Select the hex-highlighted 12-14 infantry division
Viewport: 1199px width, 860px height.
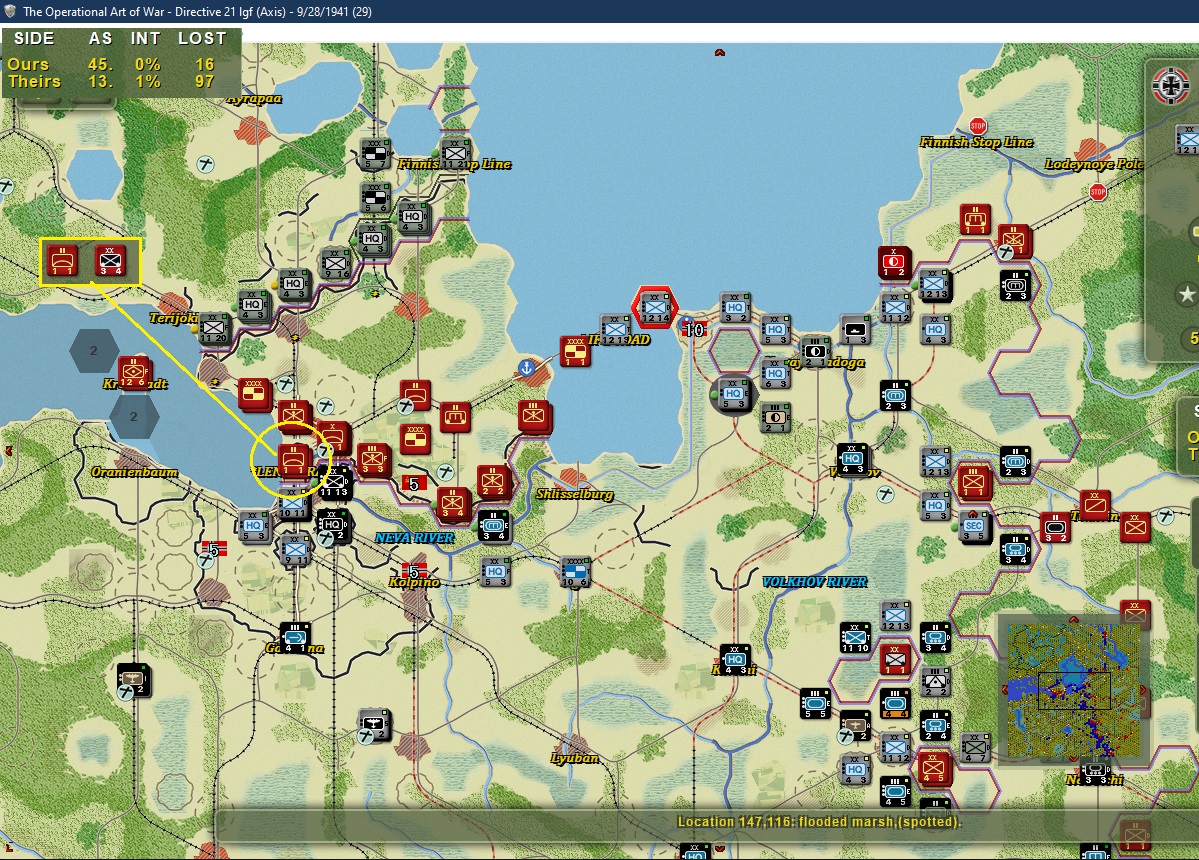tap(655, 307)
